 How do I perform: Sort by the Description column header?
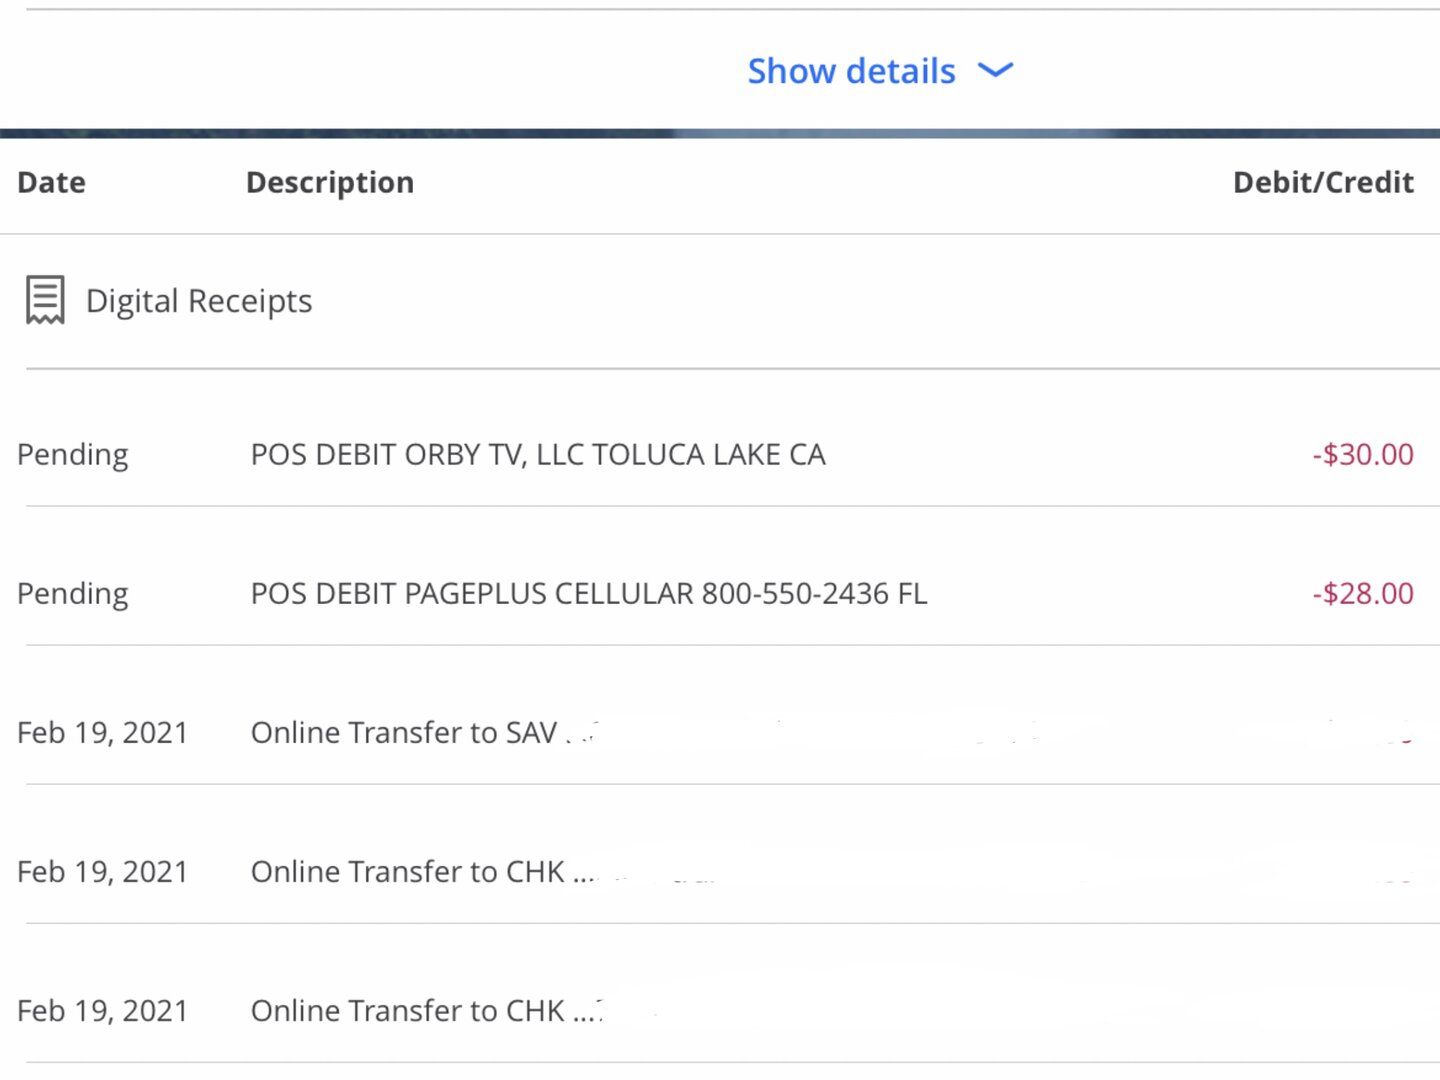[330, 182]
